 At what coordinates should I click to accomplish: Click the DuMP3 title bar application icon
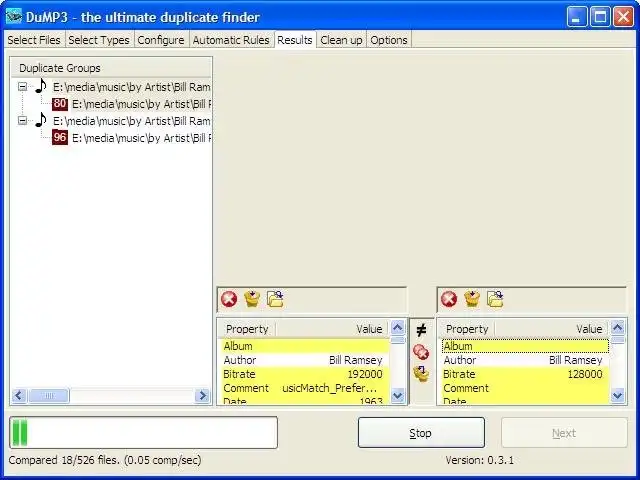click(14, 17)
